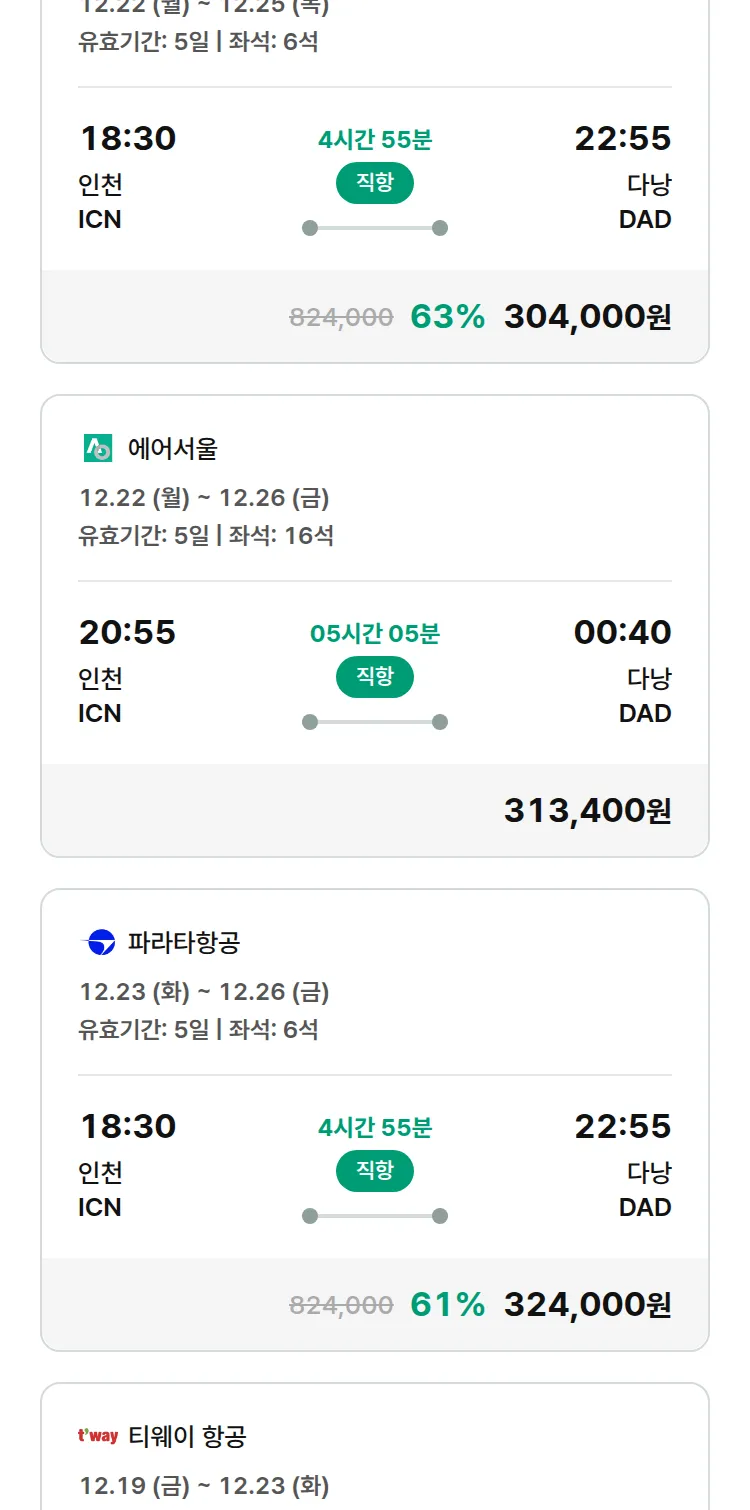Tap the 티웨이 항공 airline name
Image resolution: width=750 pixels, height=1510 pixels.
(x=187, y=1436)
